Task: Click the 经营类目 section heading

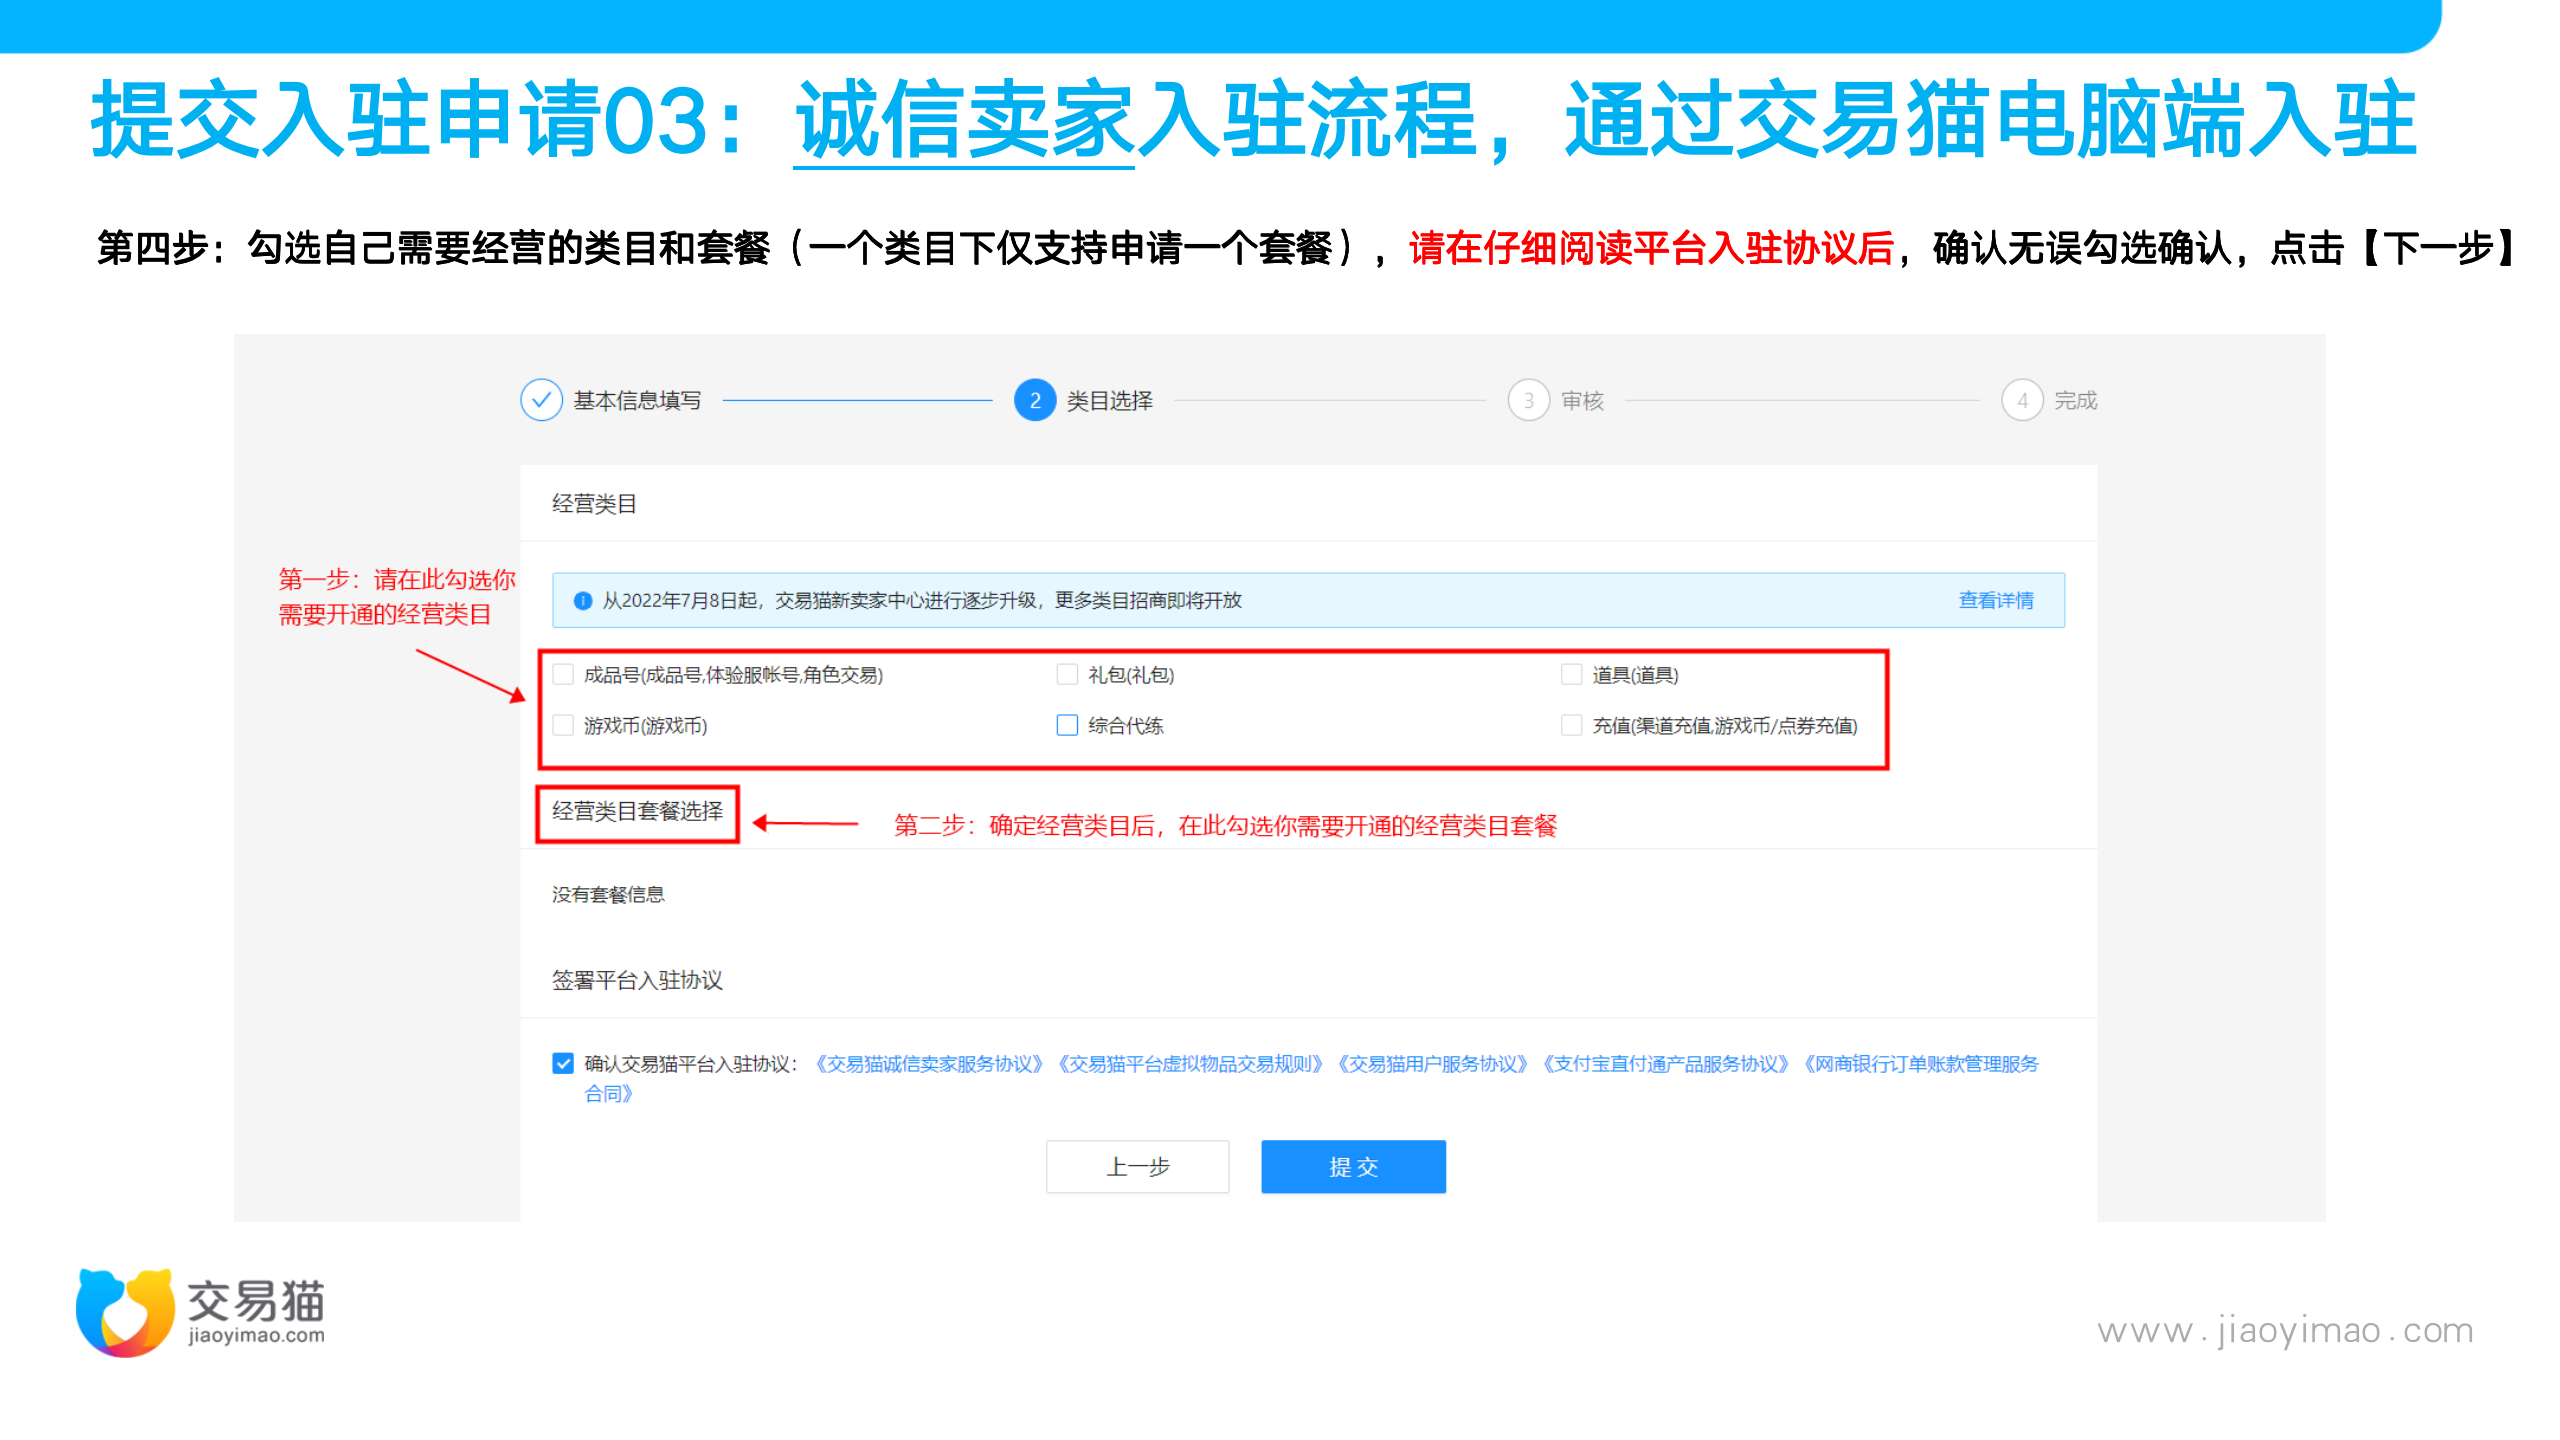Action: tap(594, 503)
